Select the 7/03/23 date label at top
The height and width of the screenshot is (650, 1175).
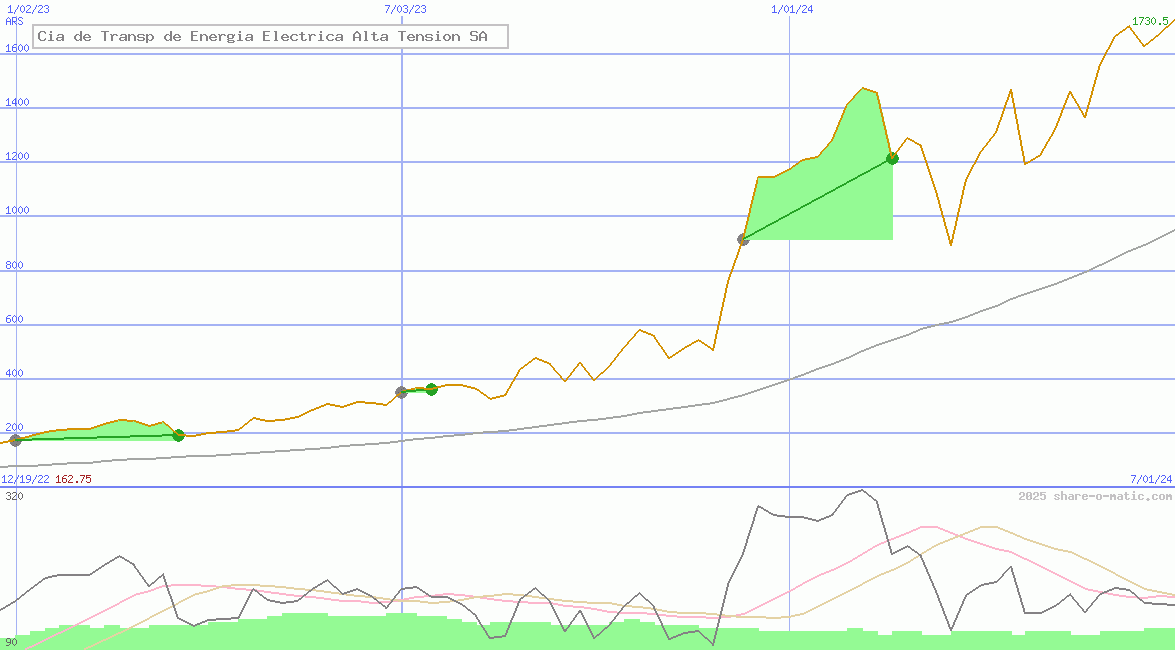[405, 9]
